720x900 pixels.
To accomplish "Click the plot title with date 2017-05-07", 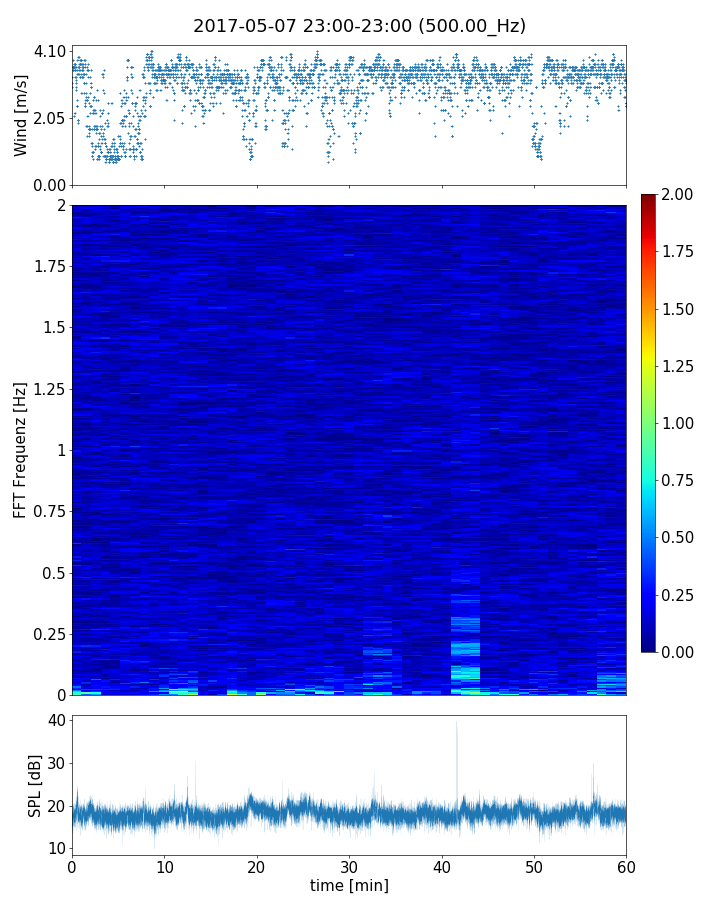I will coord(359,26).
